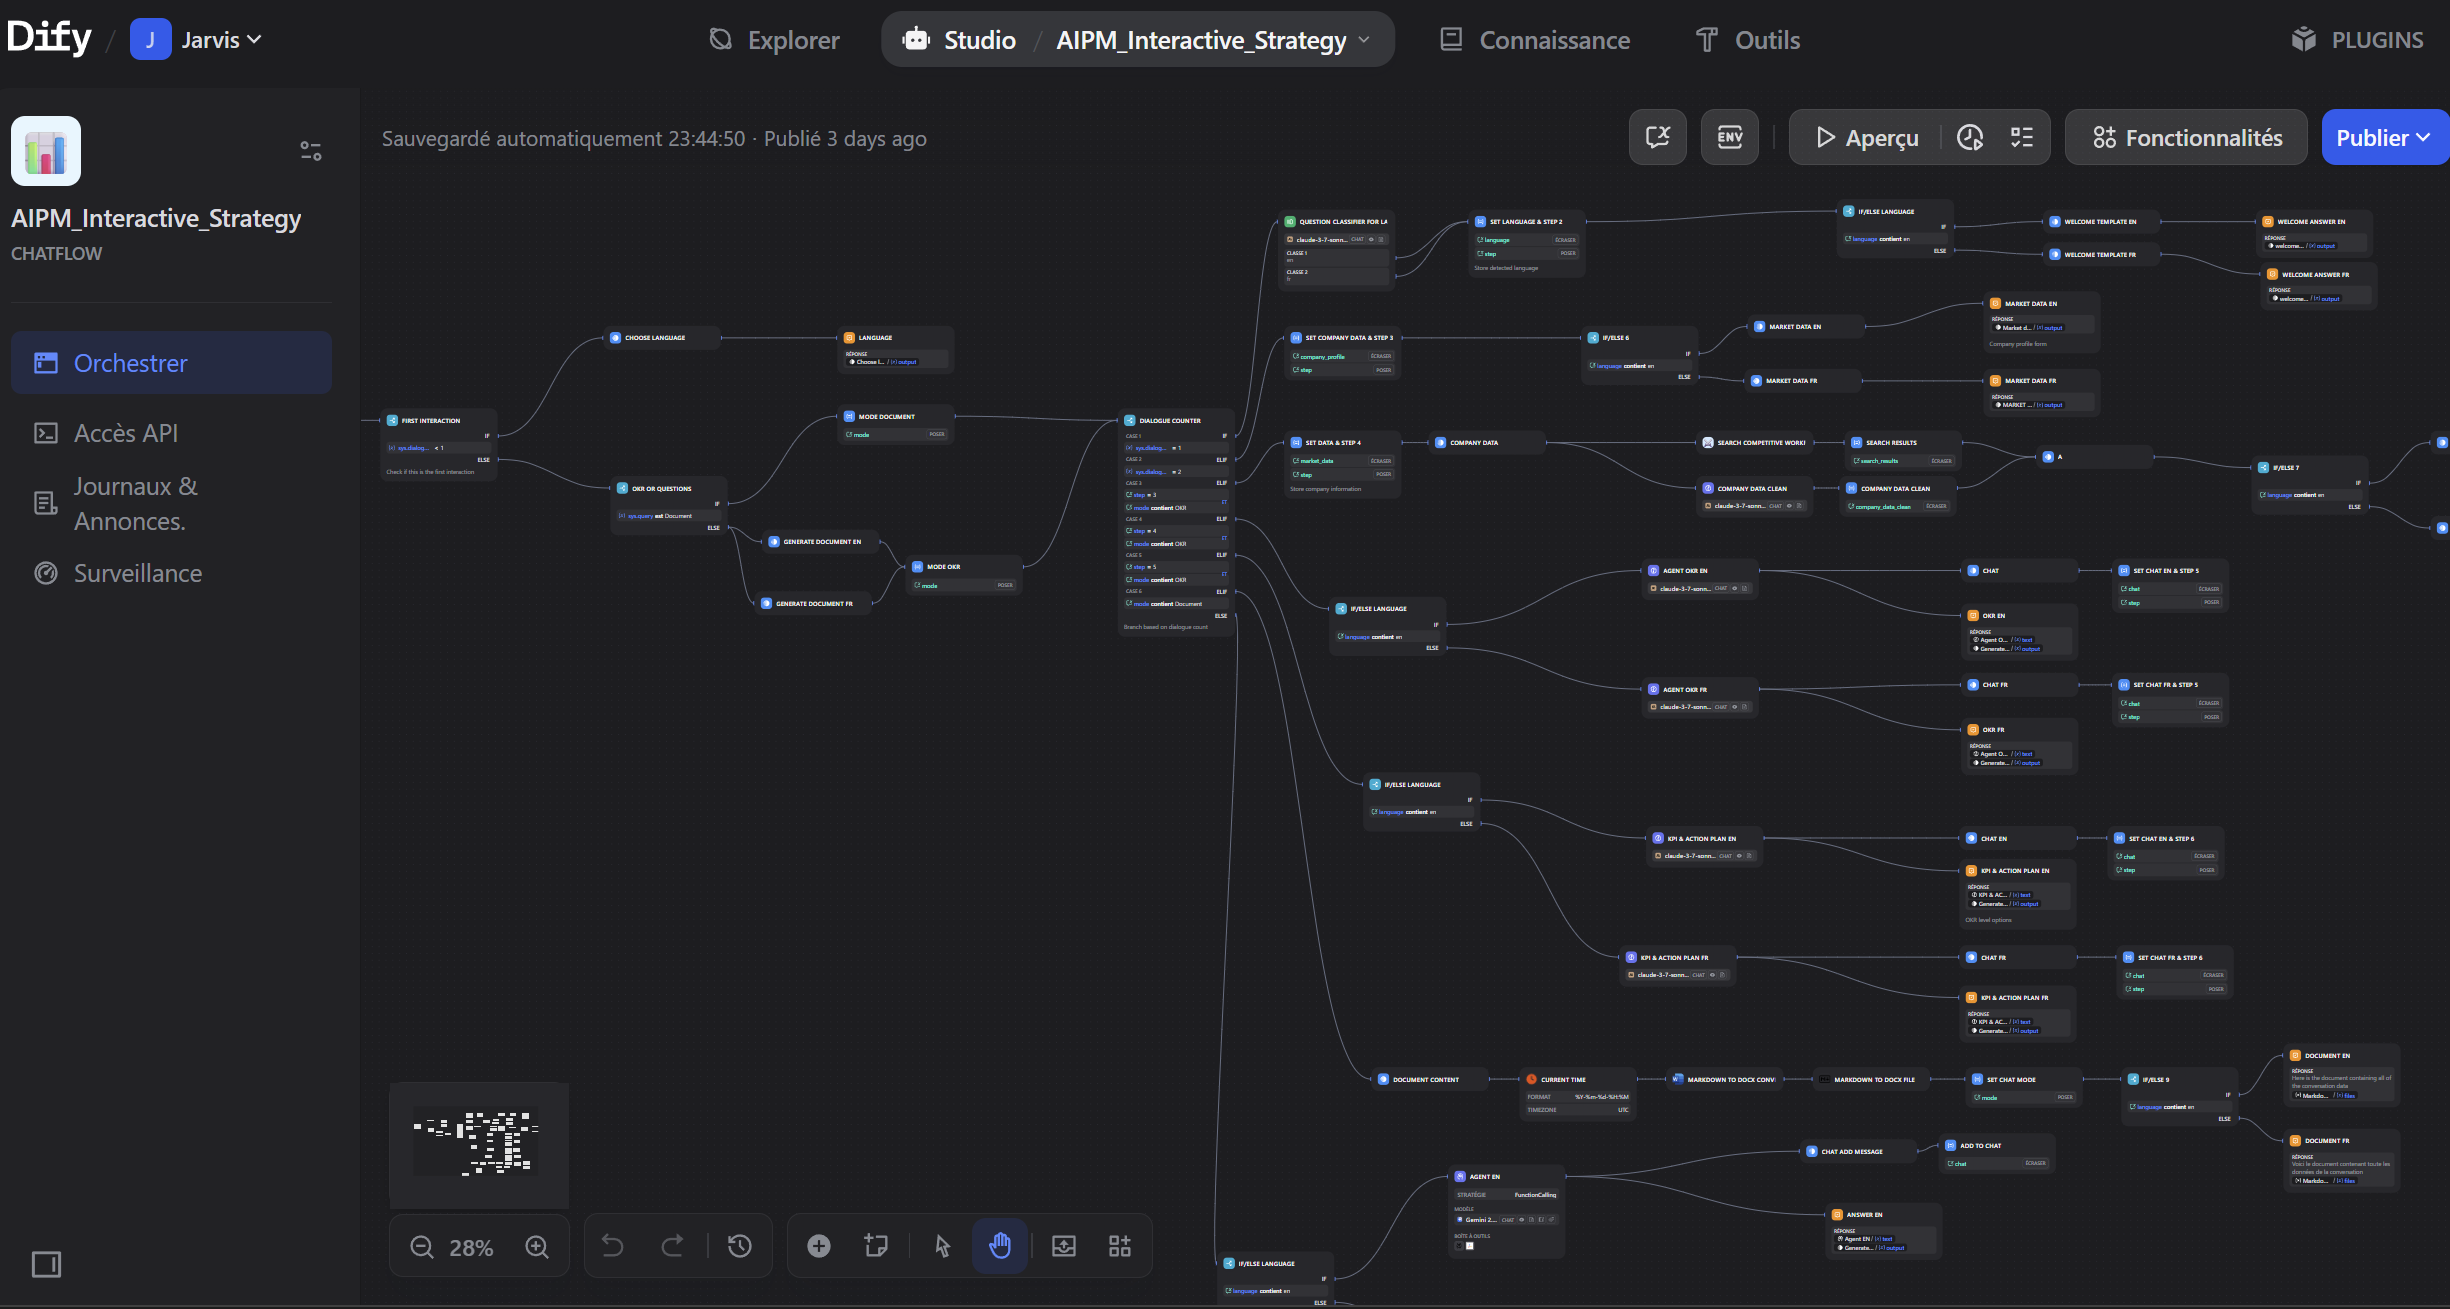This screenshot has width=2450, height=1309.
Task: Select the MARKET DATA FR template node
Action: 1803,381
